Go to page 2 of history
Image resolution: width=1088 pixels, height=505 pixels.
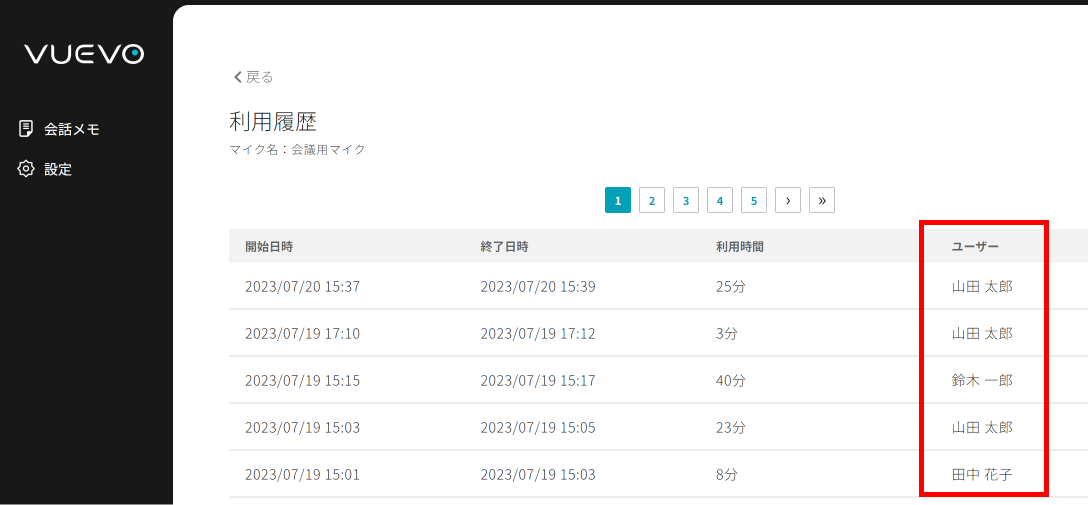[652, 200]
